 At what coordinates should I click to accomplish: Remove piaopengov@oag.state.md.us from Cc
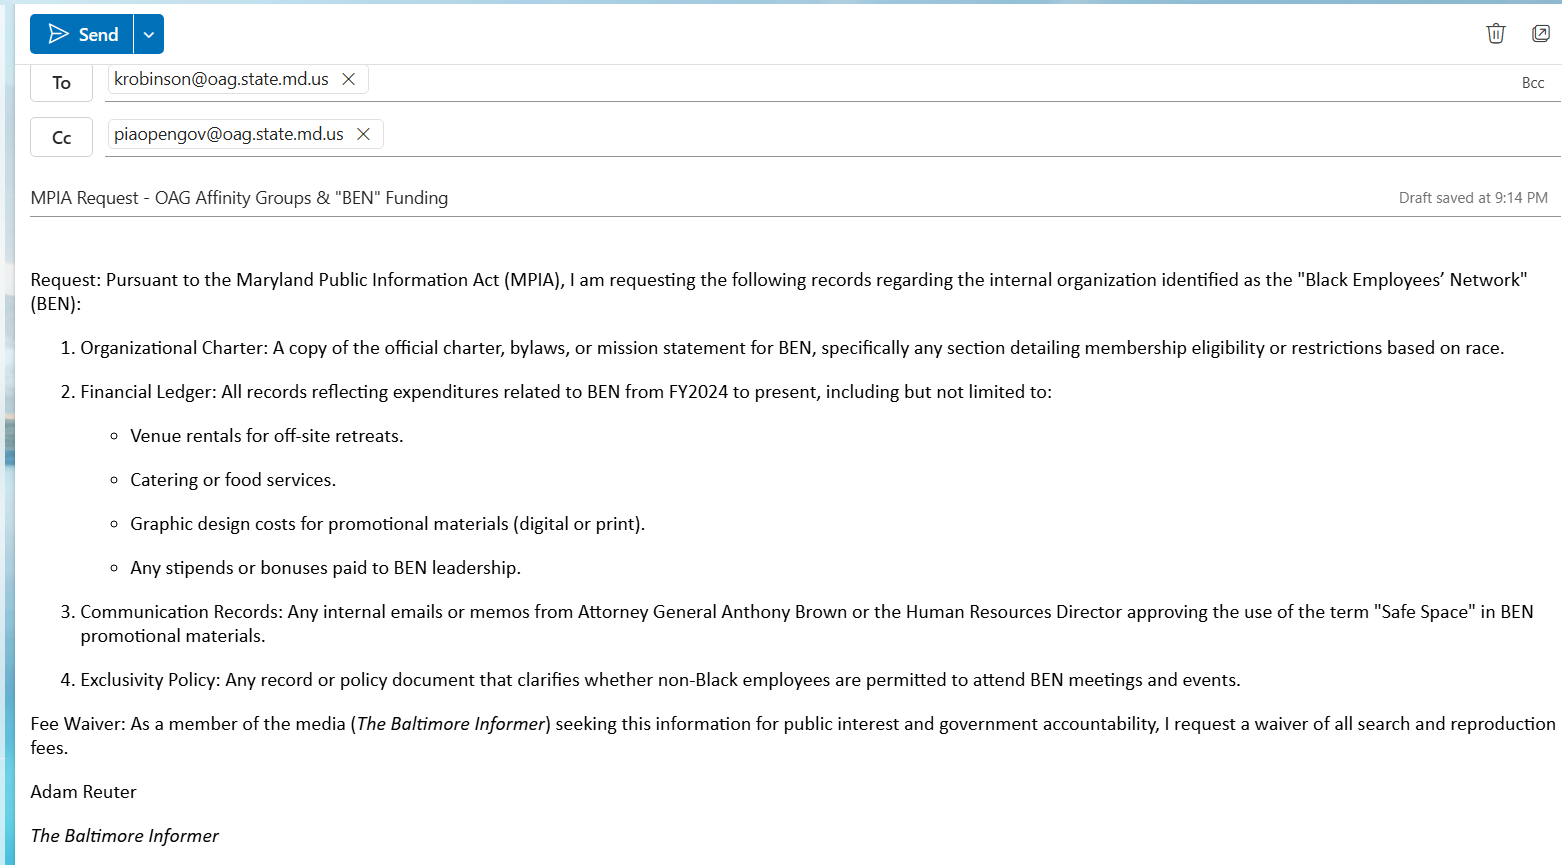[x=364, y=135]
